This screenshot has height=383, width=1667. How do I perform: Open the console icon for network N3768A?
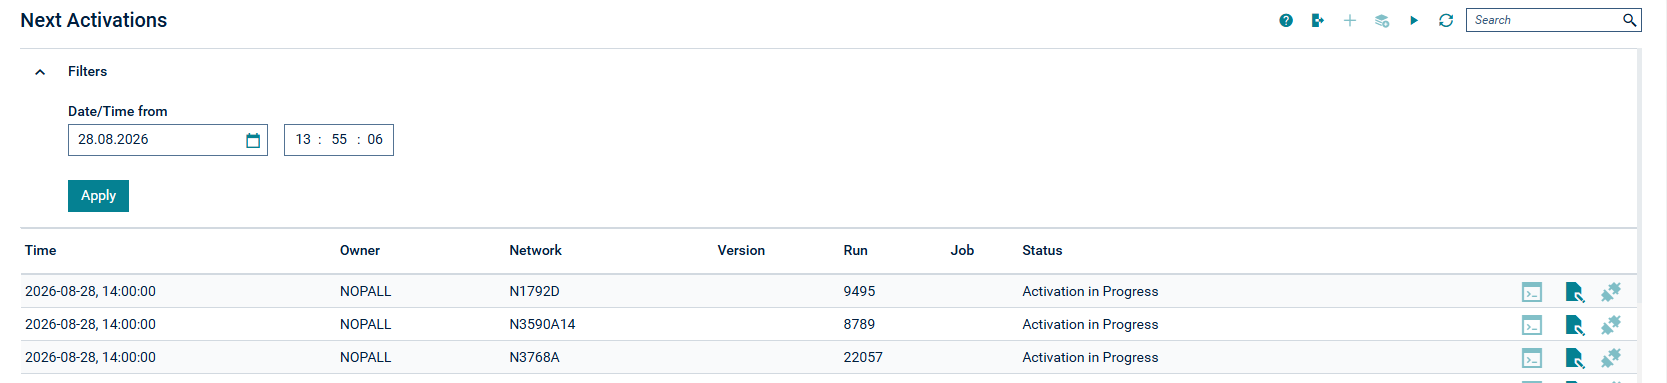pyautogui.click(x=1532, y=358)
